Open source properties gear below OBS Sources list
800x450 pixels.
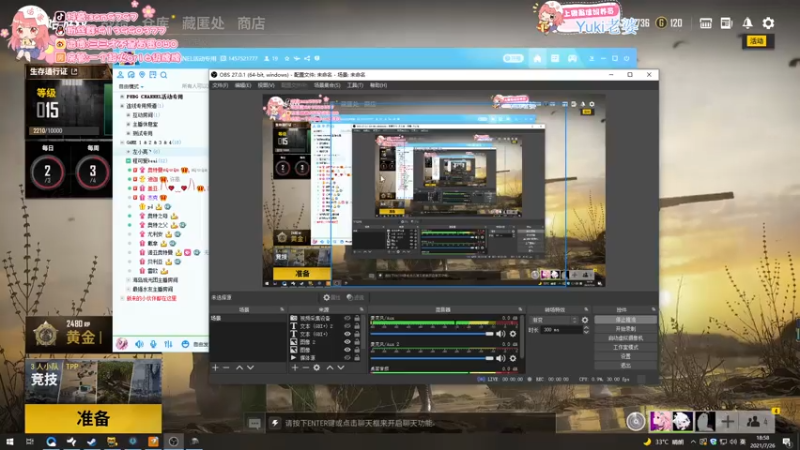(x=317, y=367)
